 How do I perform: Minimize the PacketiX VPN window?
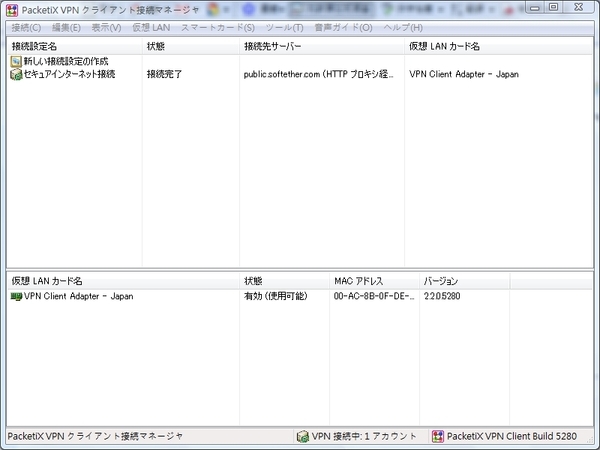535,7
